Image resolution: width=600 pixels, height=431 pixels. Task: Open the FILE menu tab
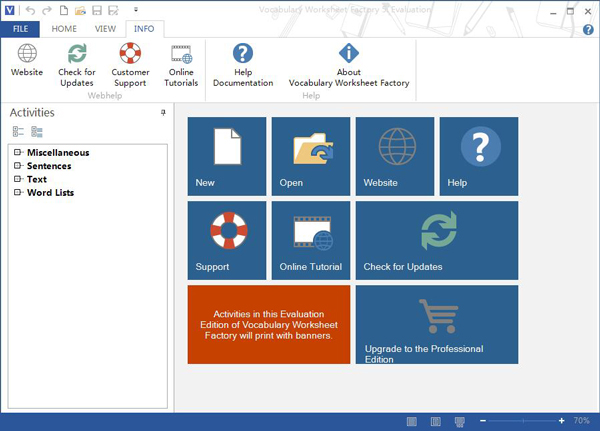click(x=20, y=29)
